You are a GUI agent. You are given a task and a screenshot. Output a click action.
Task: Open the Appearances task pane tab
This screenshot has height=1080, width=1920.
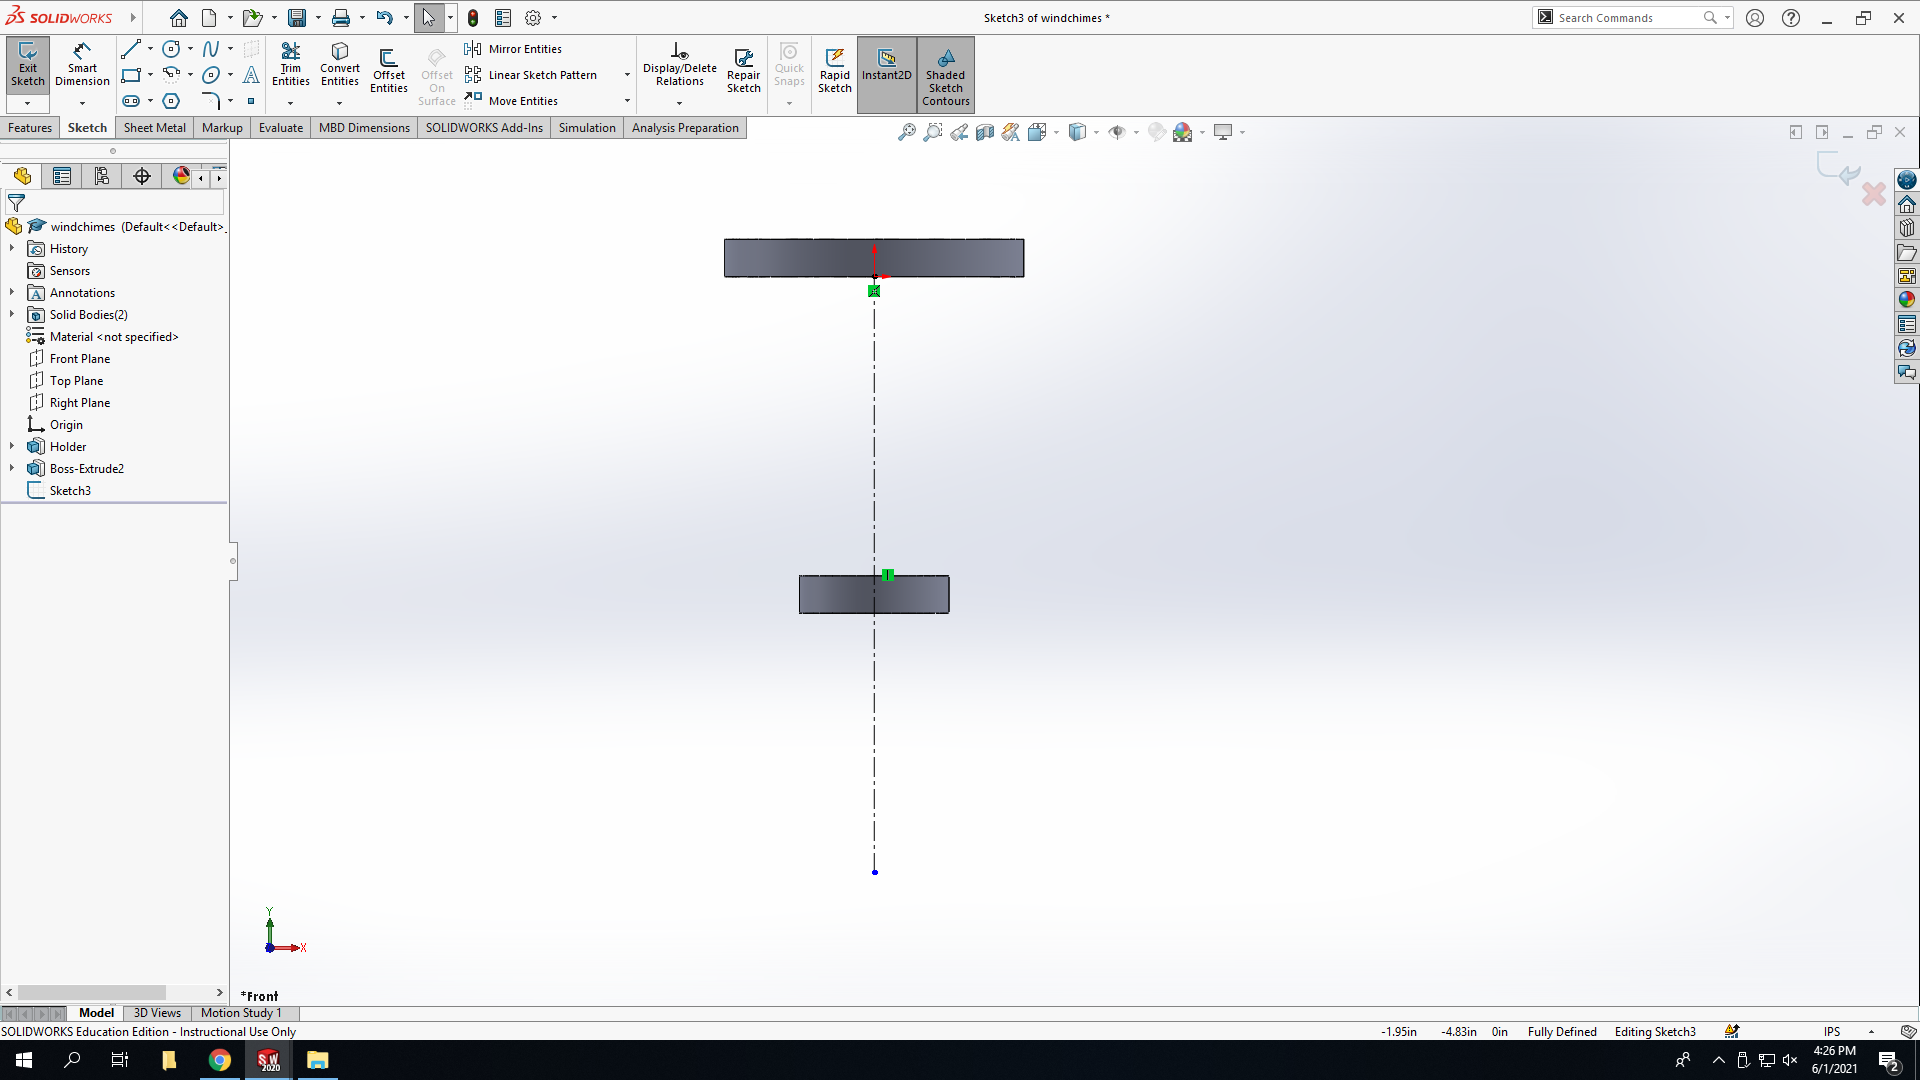tap(1907, 300)
